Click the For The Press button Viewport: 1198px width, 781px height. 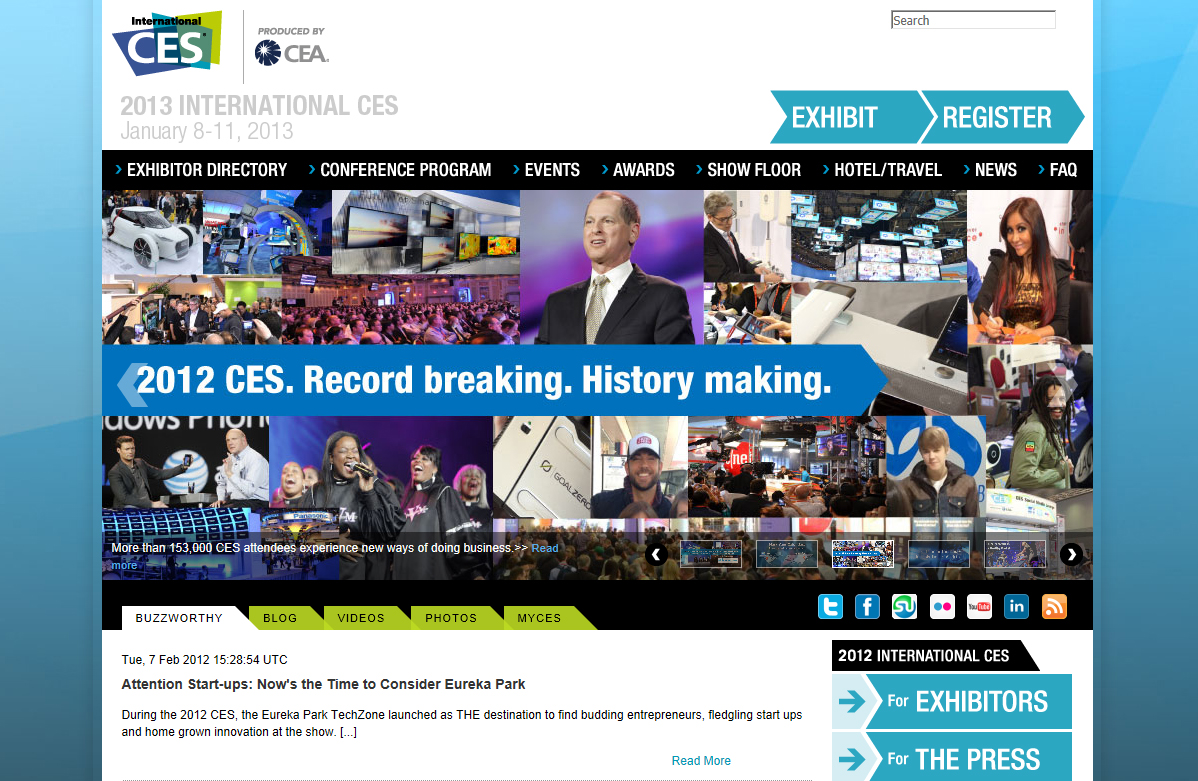coord(952,758)
